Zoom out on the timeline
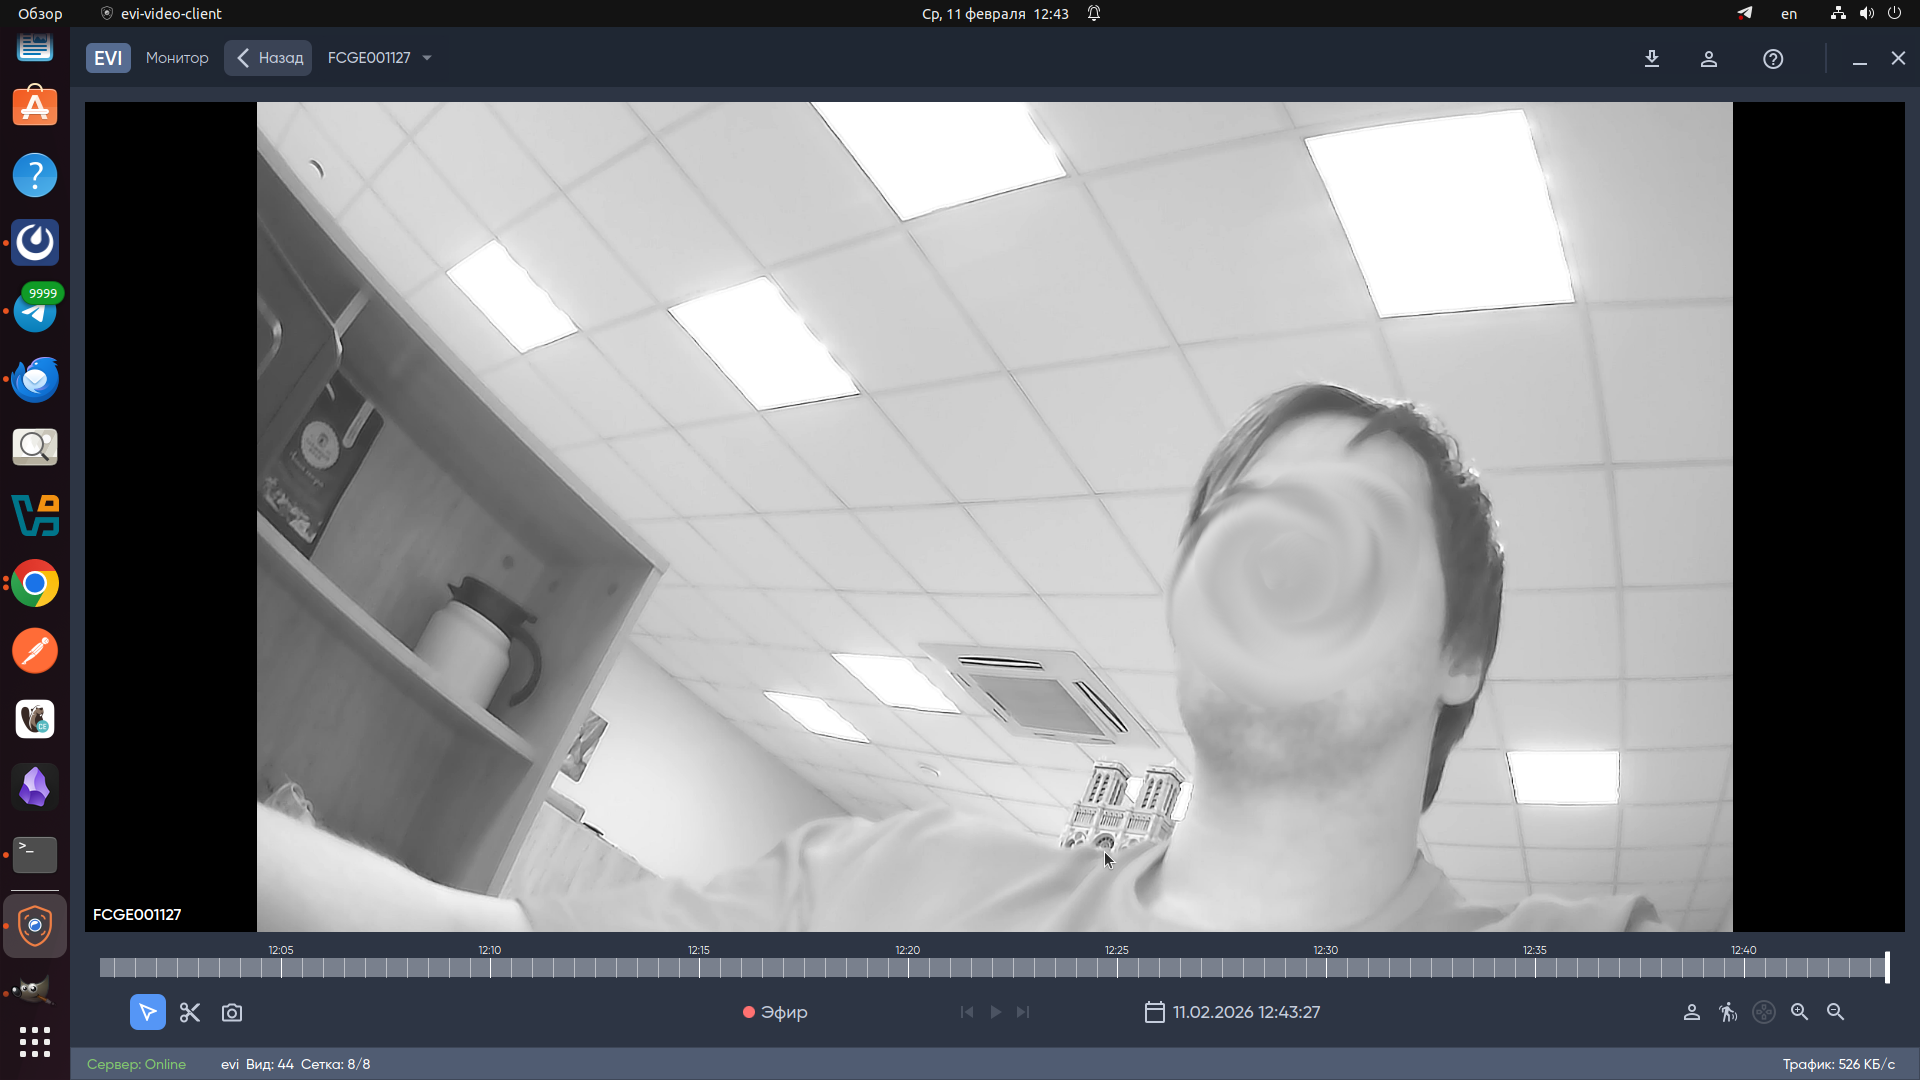The height and width of the screenshot is (1080, 1920). tap(1835, 1012)
